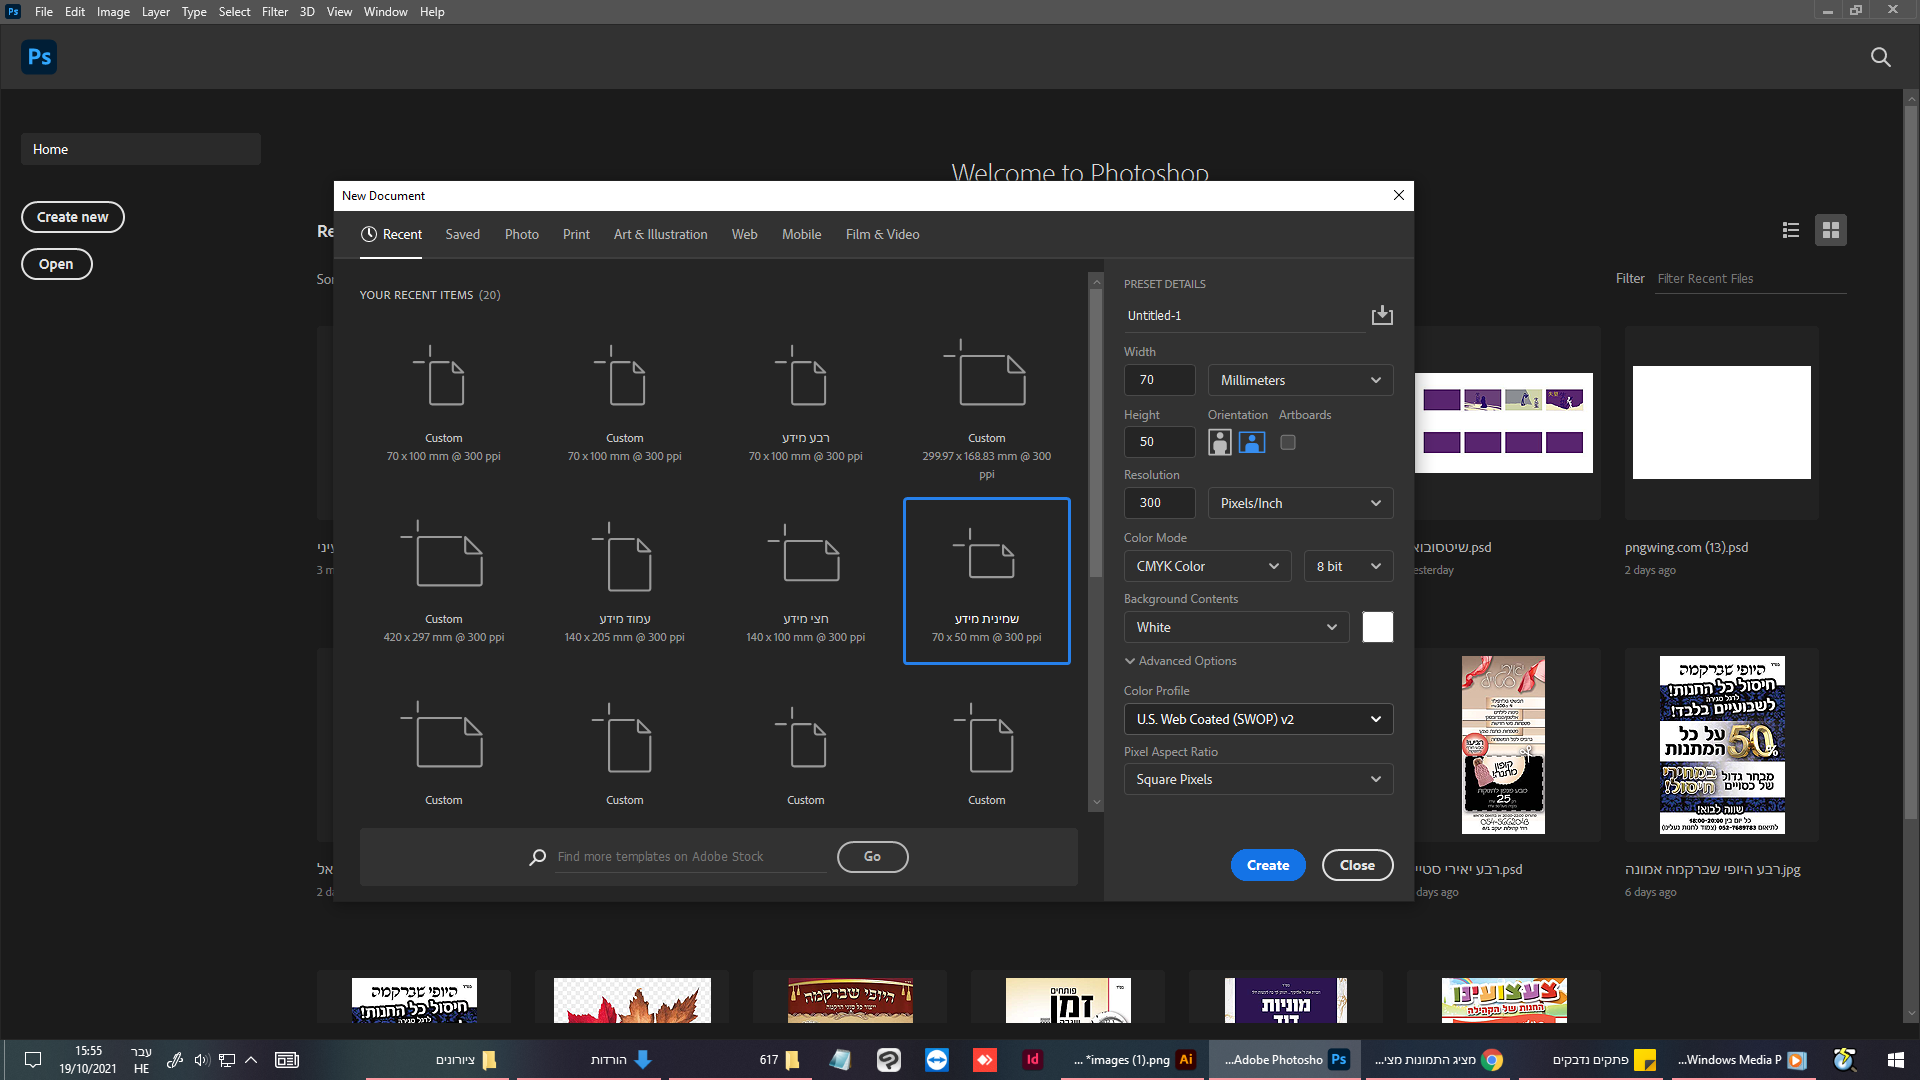Click the search magnifier icon top right
1920x1080 pixels.
coord(1880,58)
